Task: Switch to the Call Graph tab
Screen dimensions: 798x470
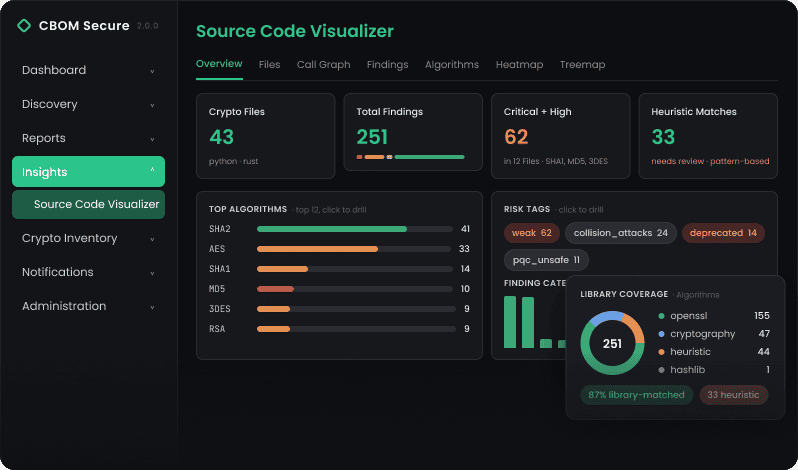Action: pyautogui.click(x=324, y=65)
